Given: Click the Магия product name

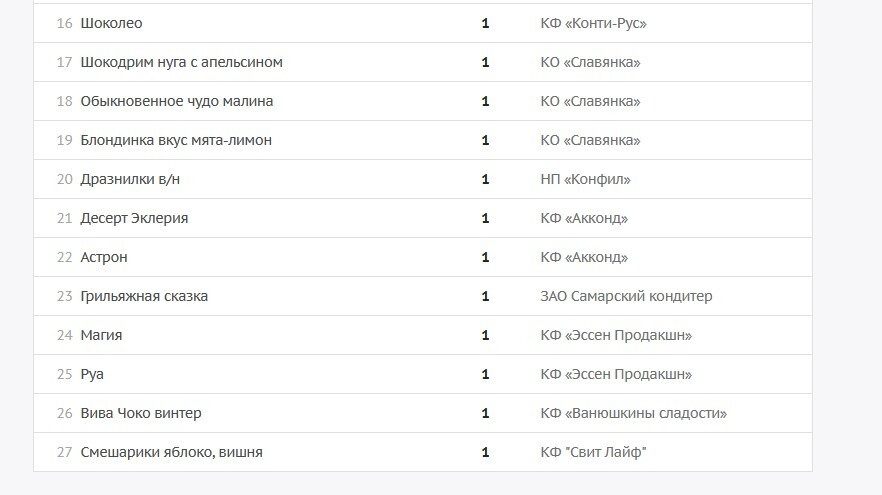Looking at the screenshot, I should coord(101,335).
